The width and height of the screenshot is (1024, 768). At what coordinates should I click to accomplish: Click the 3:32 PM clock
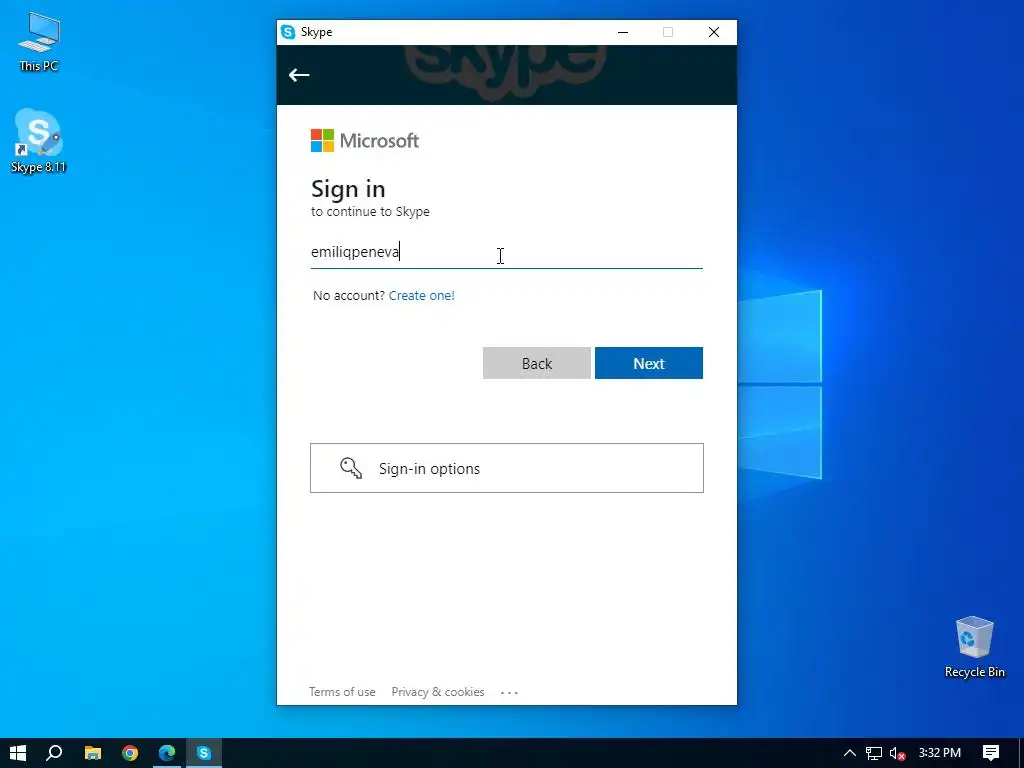tap(940, 753)
